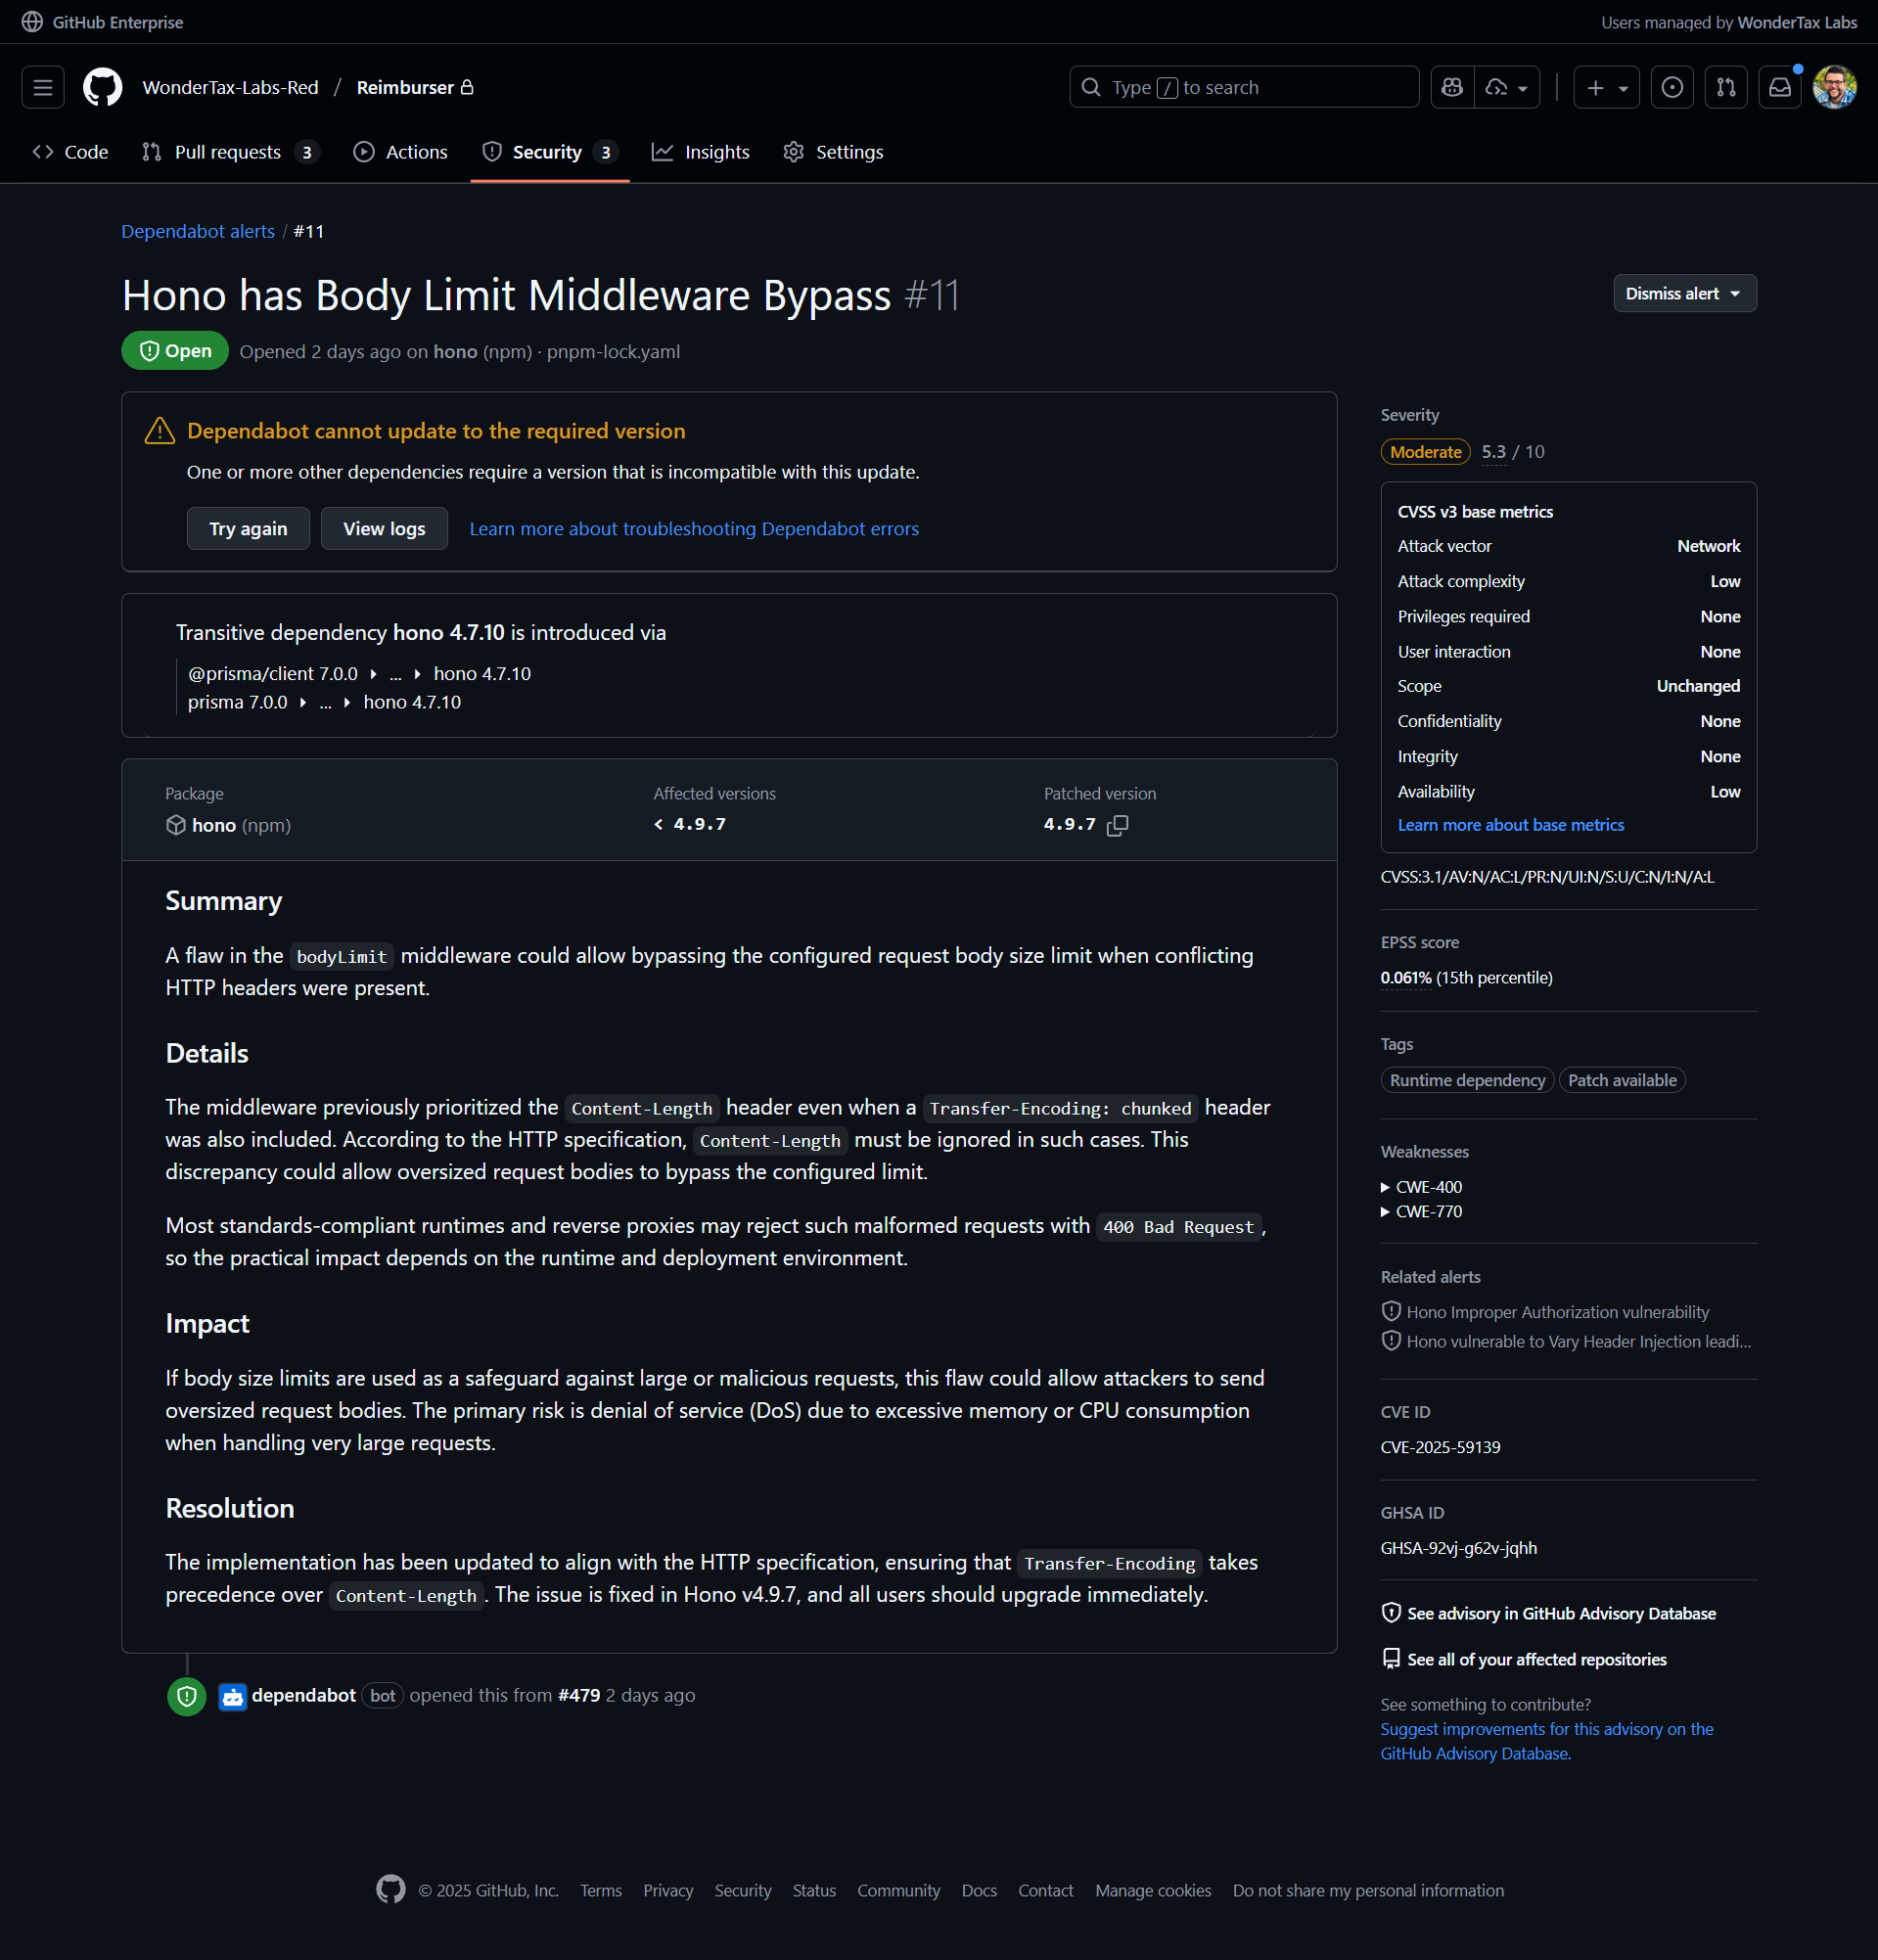
Task: Switch to the Pull requests tab
Action: [230, 152]
